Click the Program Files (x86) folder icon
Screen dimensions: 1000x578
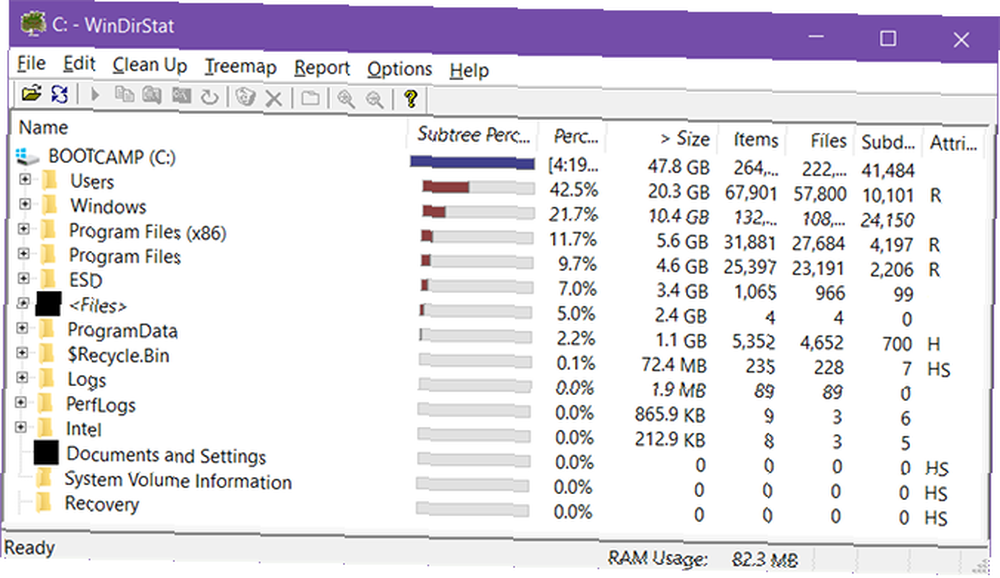click(48, 230)
